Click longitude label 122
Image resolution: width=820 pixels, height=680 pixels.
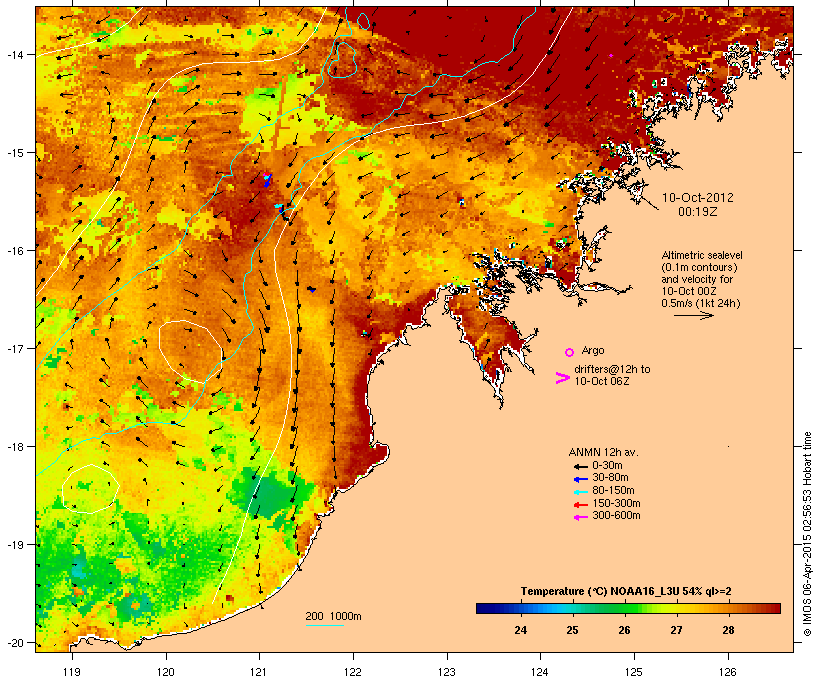click(x=353, y=672)
